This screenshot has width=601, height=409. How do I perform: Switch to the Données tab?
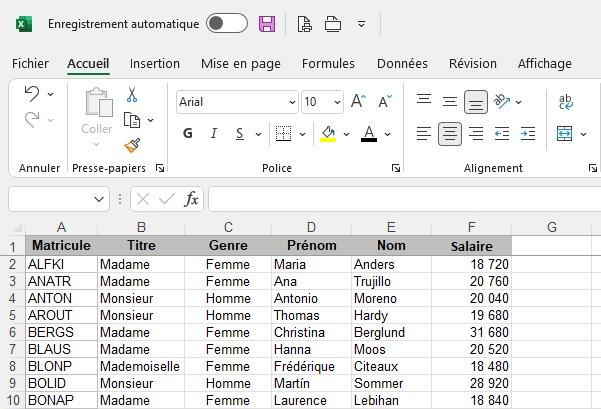[x=402, y=63]
